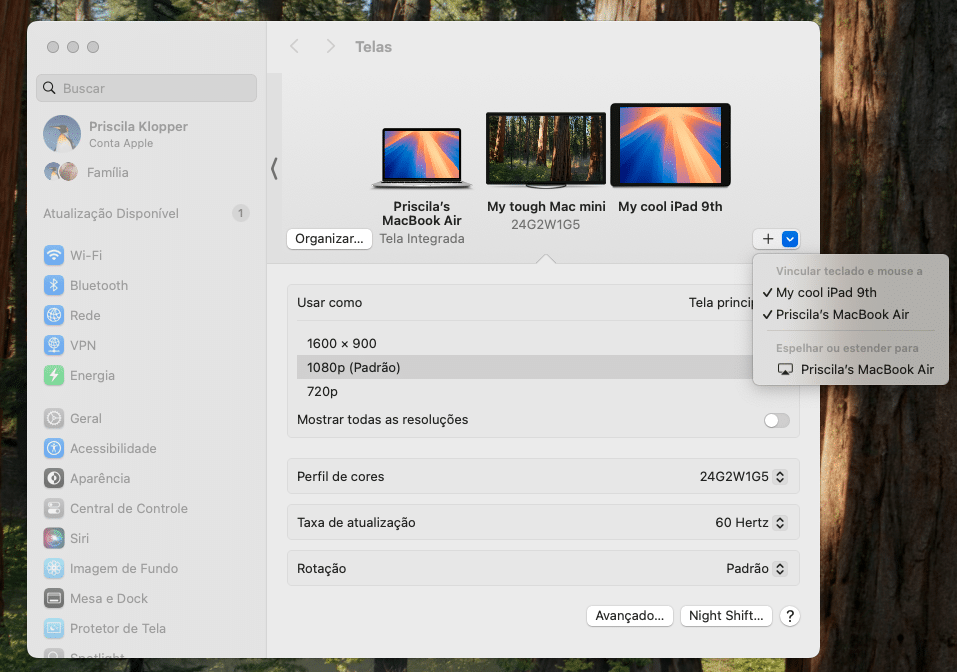The width and height of the screenshot is (957, 672).
Task: Click Priscila Klopper's penguin avatar
Action: (62, 134)
